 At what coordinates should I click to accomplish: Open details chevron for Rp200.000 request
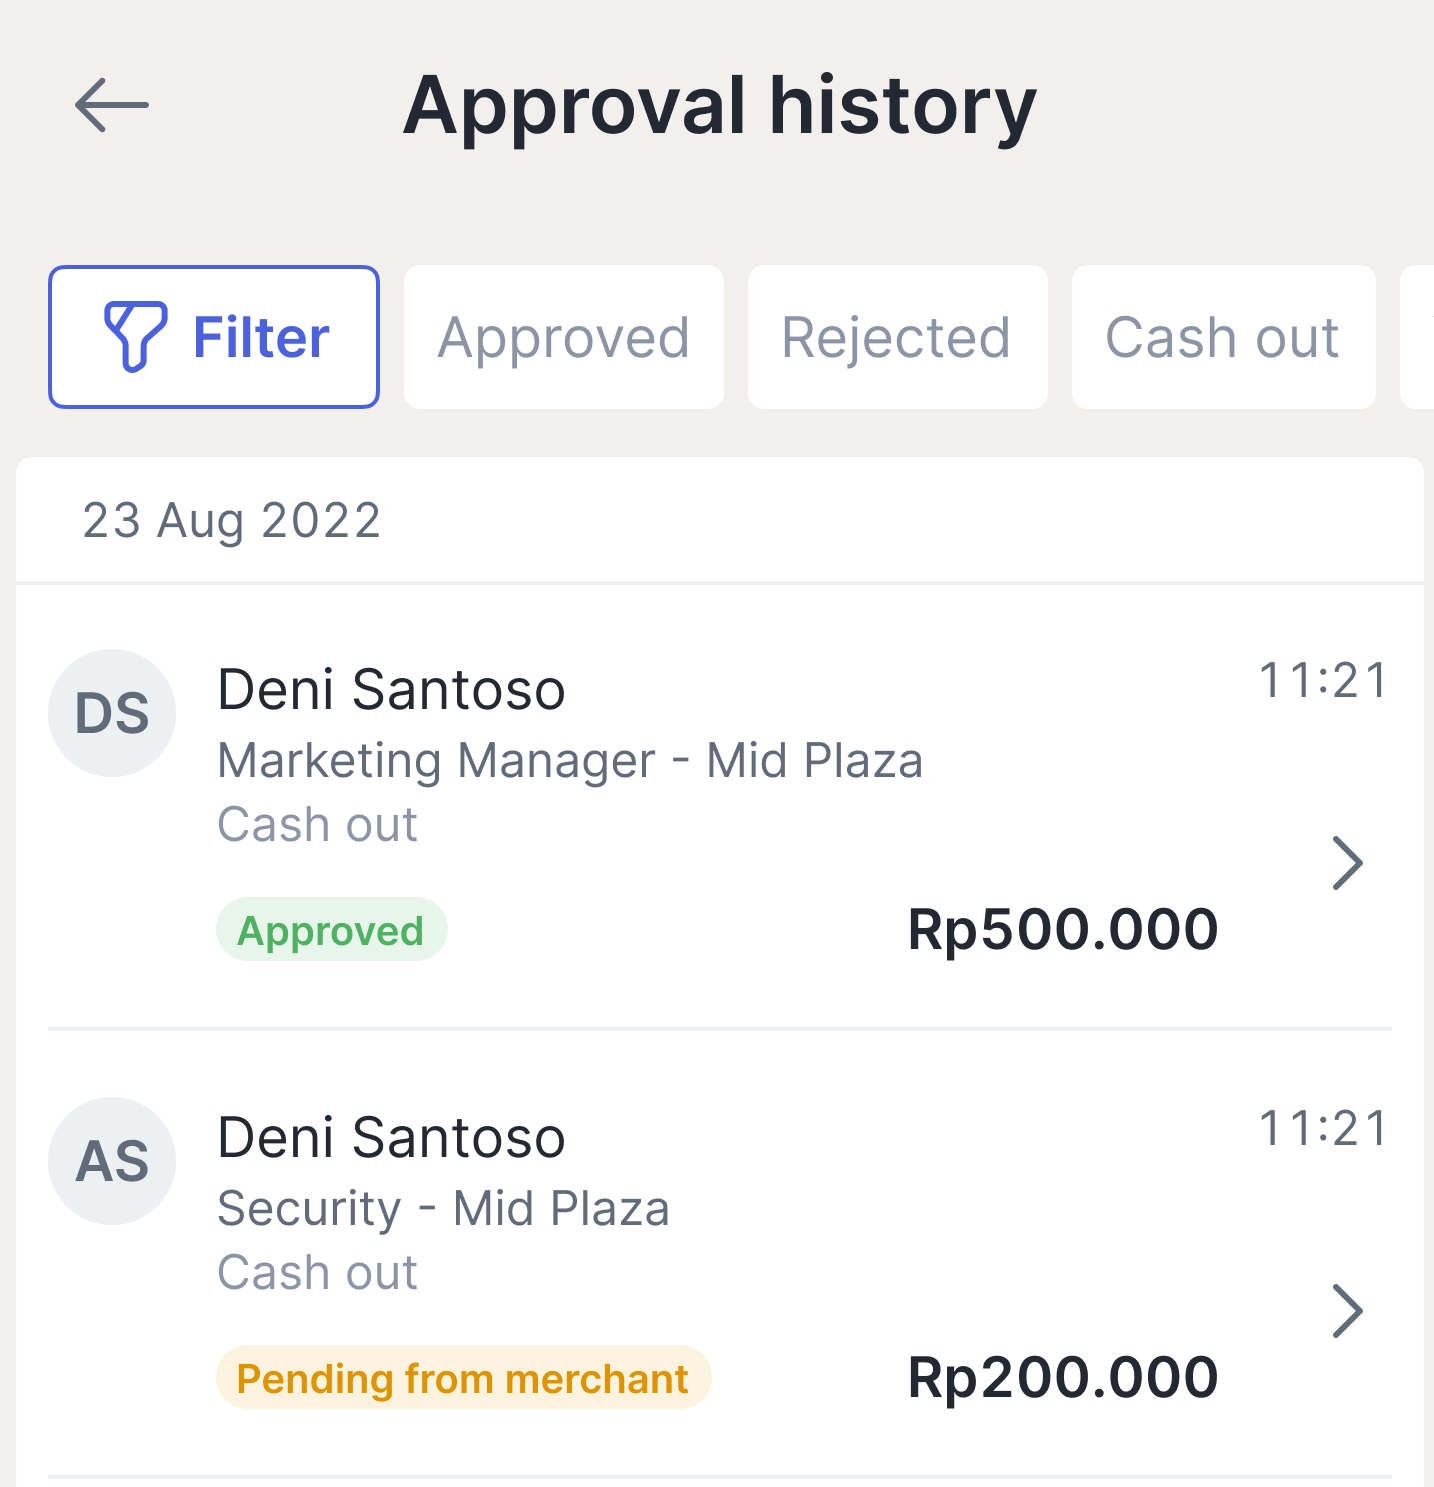(x=1347, y=1311)
